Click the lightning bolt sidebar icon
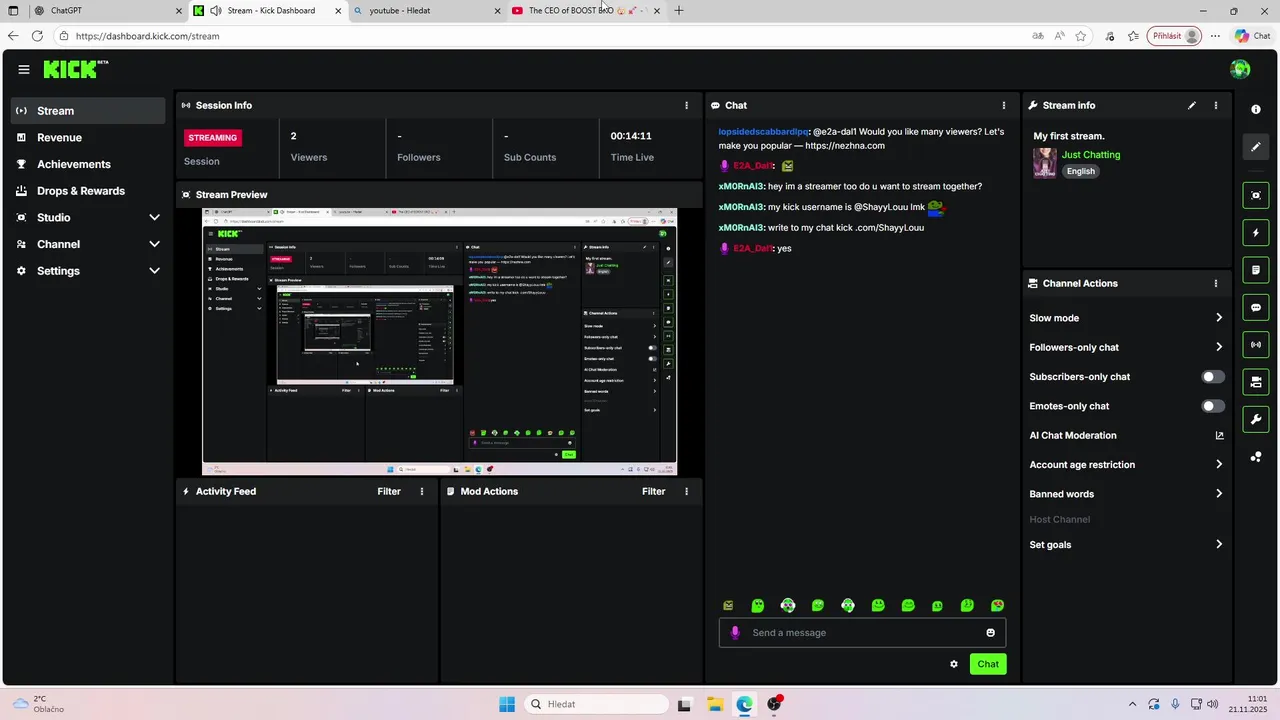Image resolution: width=1280 pixels, height=720 pixels. coord(1256,233)
